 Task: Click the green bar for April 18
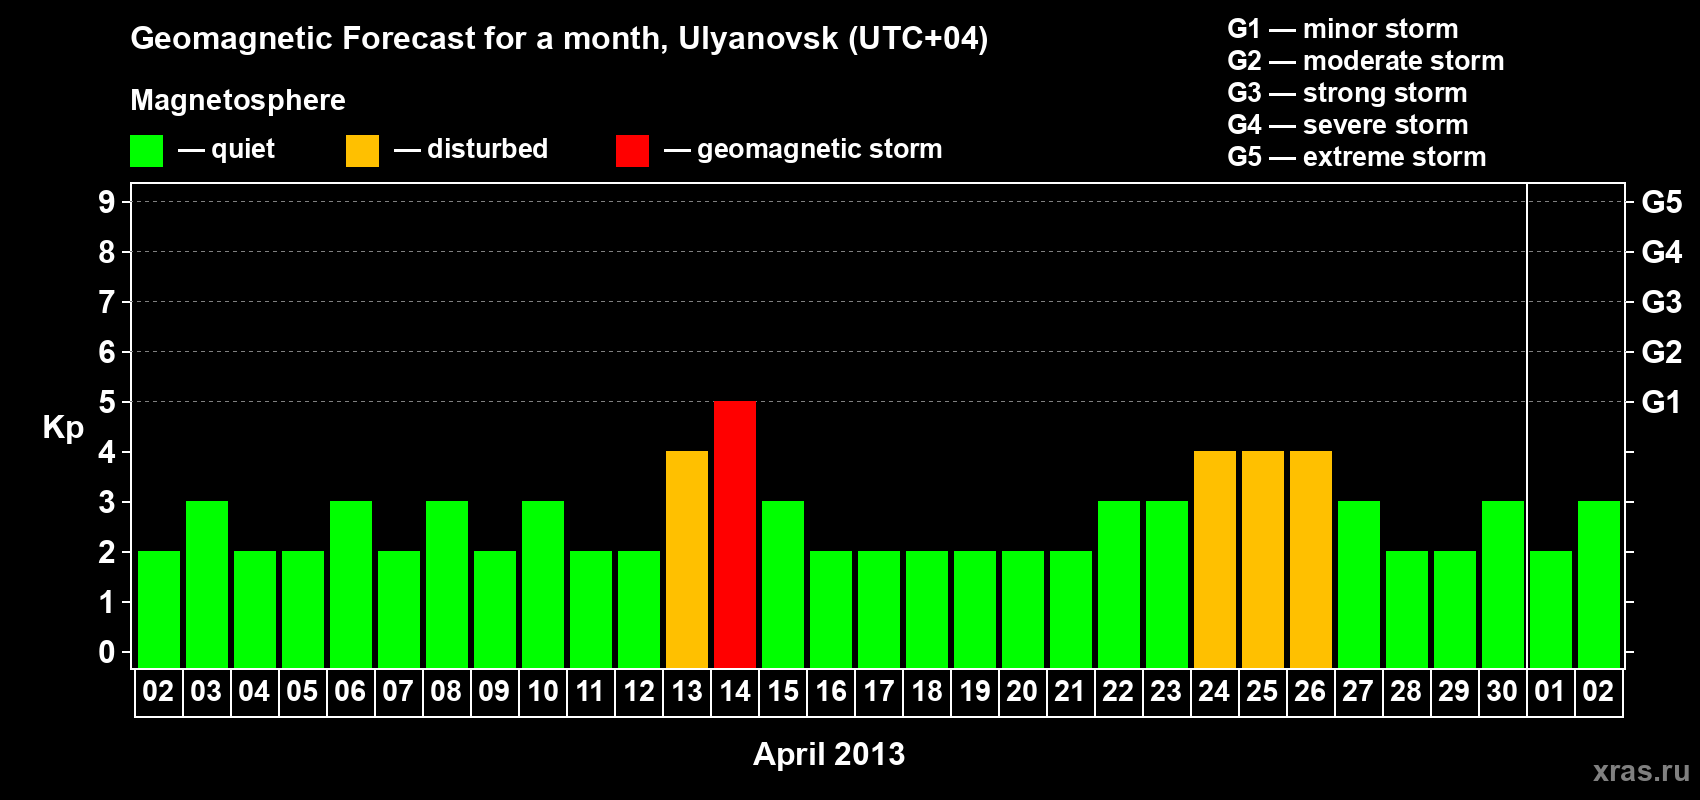(927, 609)
